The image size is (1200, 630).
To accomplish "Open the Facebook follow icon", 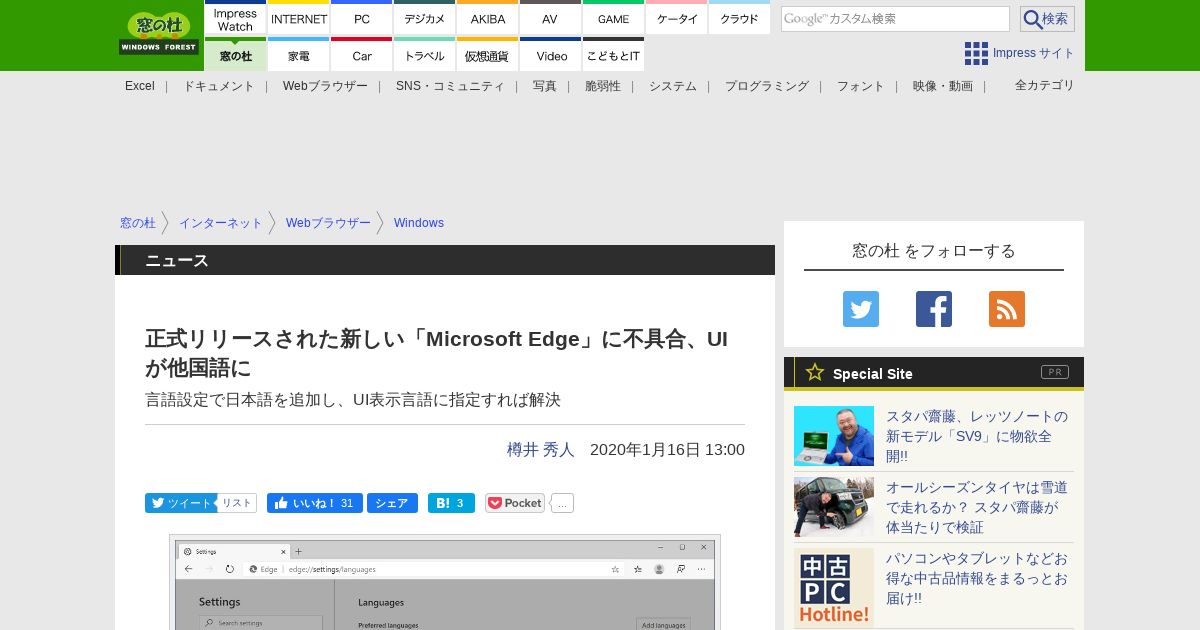I will (x=934, y=309).
